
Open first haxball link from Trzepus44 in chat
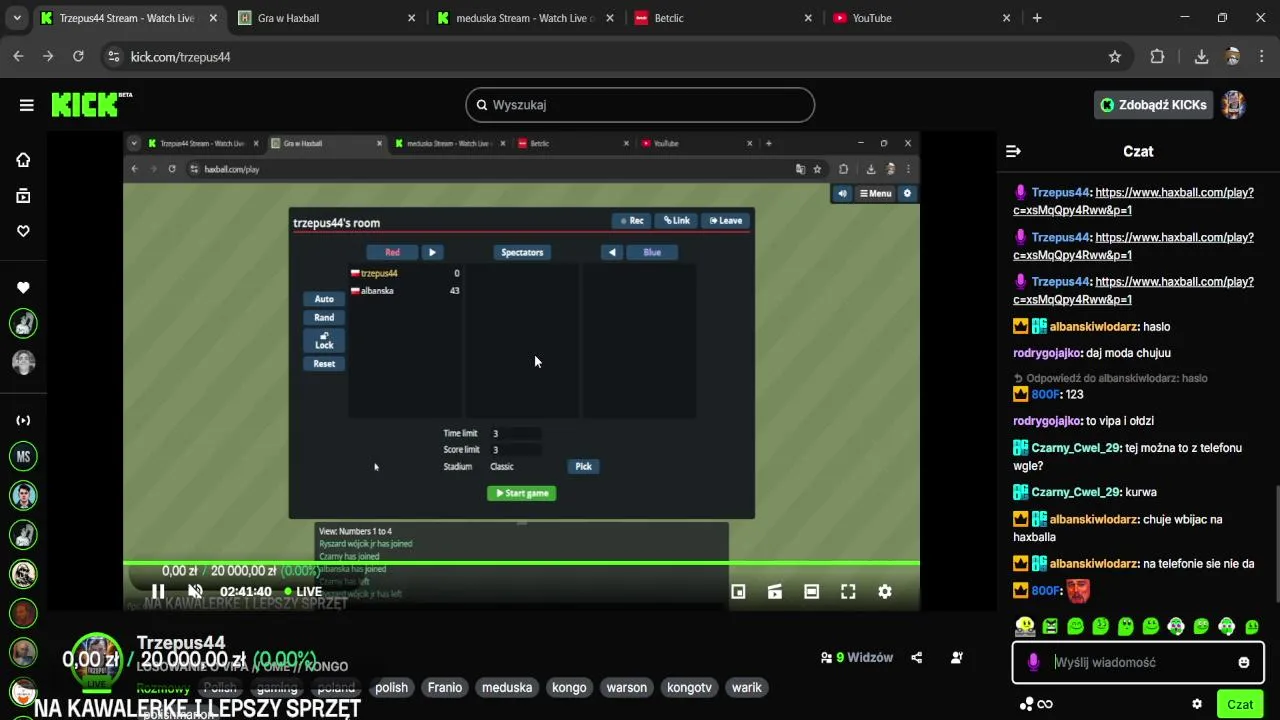1133,200
